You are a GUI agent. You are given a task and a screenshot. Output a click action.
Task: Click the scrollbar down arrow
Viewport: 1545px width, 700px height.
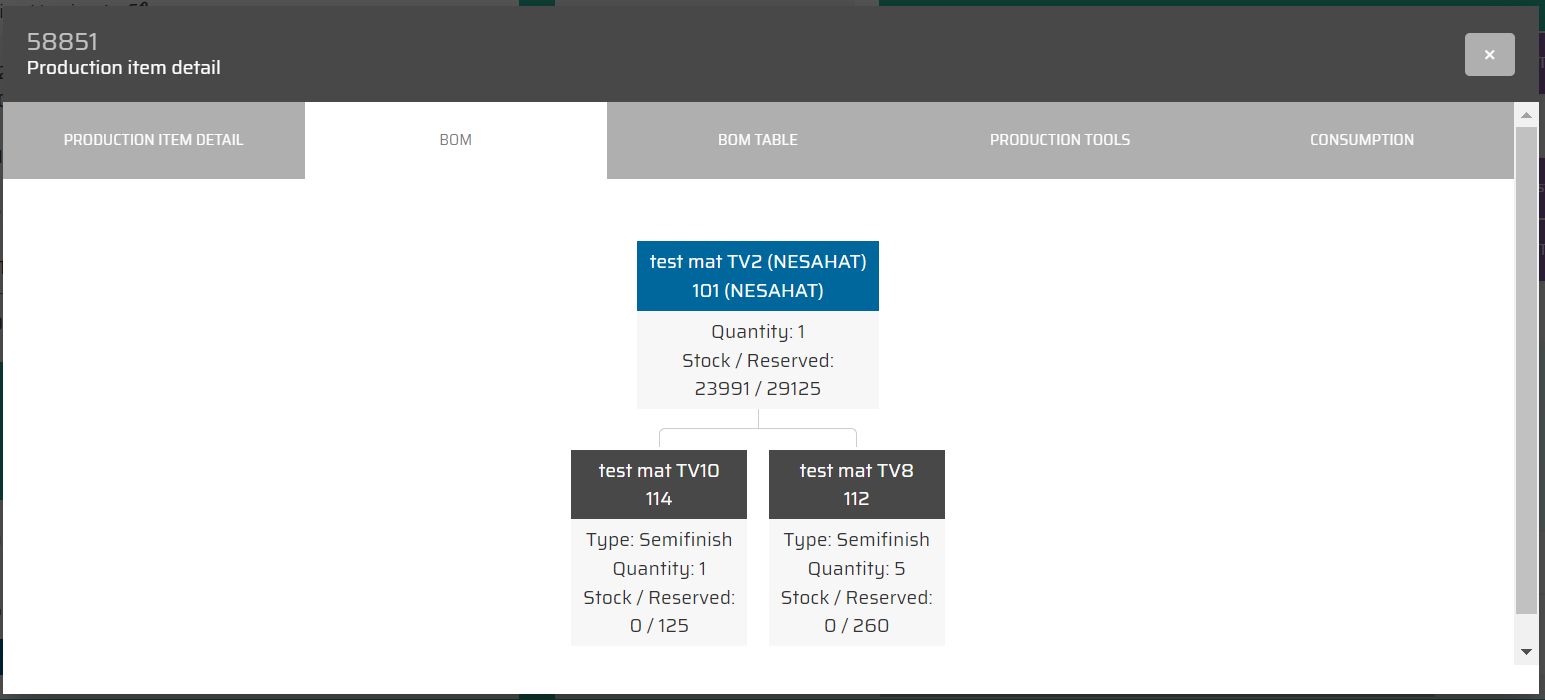point(1526,651)
